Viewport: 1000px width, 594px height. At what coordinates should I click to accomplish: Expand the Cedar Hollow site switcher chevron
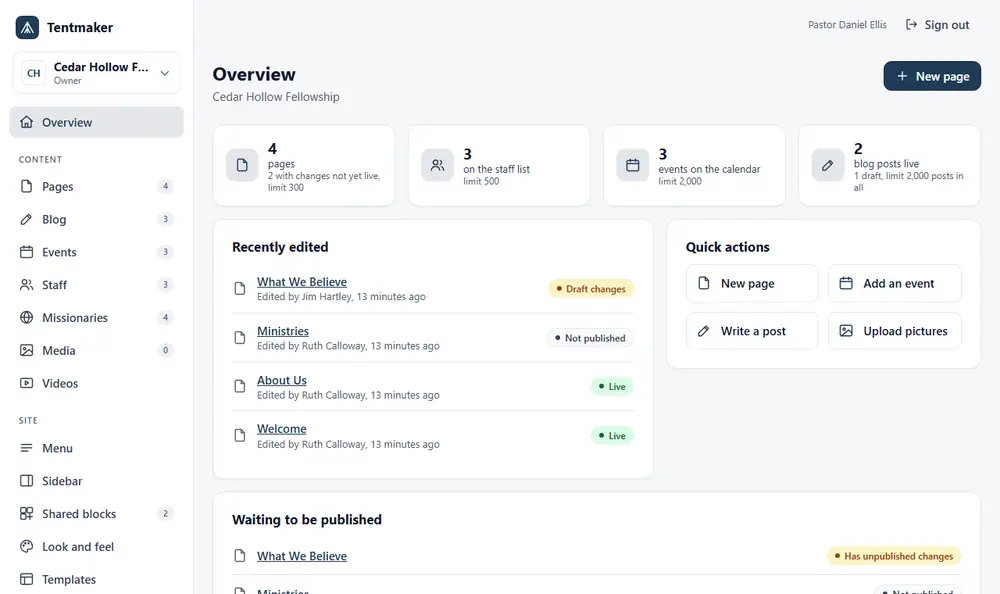[165, 73]
